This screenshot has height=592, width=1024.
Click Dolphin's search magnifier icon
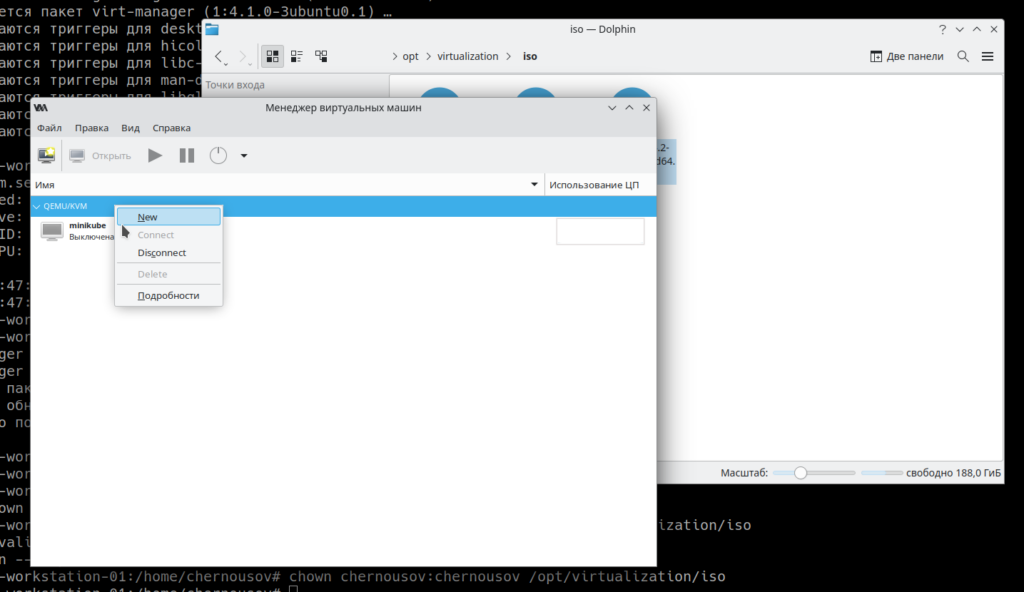click(964, 56)
